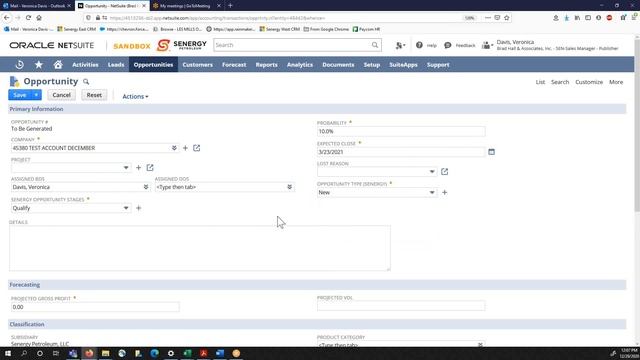Open the user role switch icon
The image size is (640, 360).
pyautogui.click(x=487, y=45)
